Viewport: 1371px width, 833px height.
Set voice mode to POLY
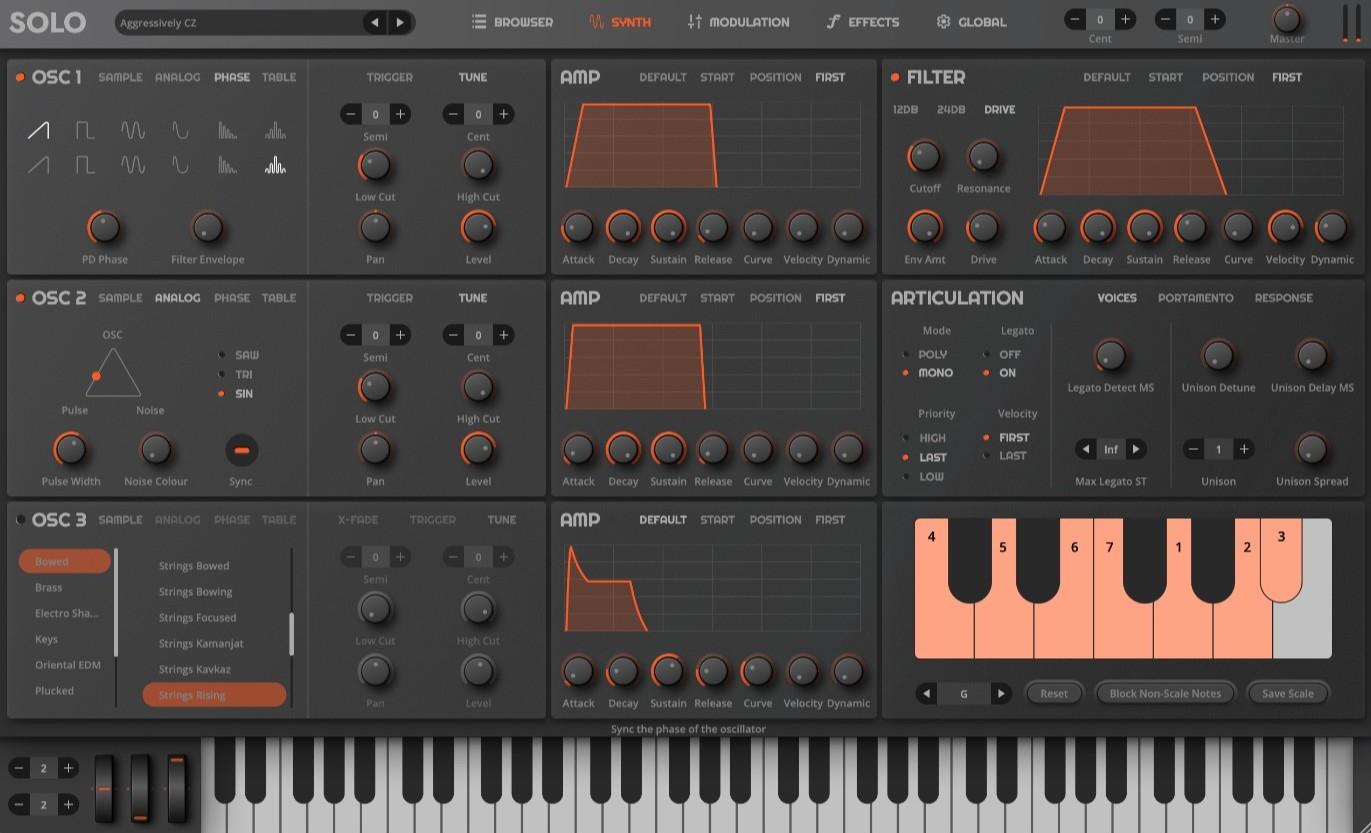931,354
